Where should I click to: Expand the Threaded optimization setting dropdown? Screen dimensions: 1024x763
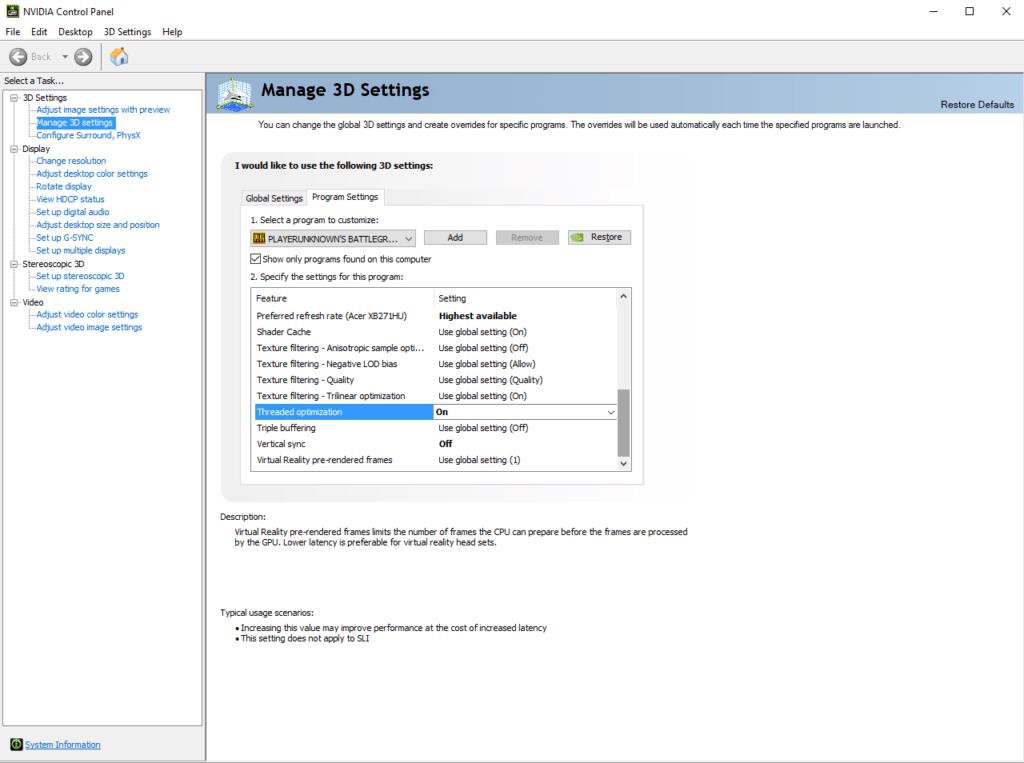pyautogui.click(x=610, y=412)
